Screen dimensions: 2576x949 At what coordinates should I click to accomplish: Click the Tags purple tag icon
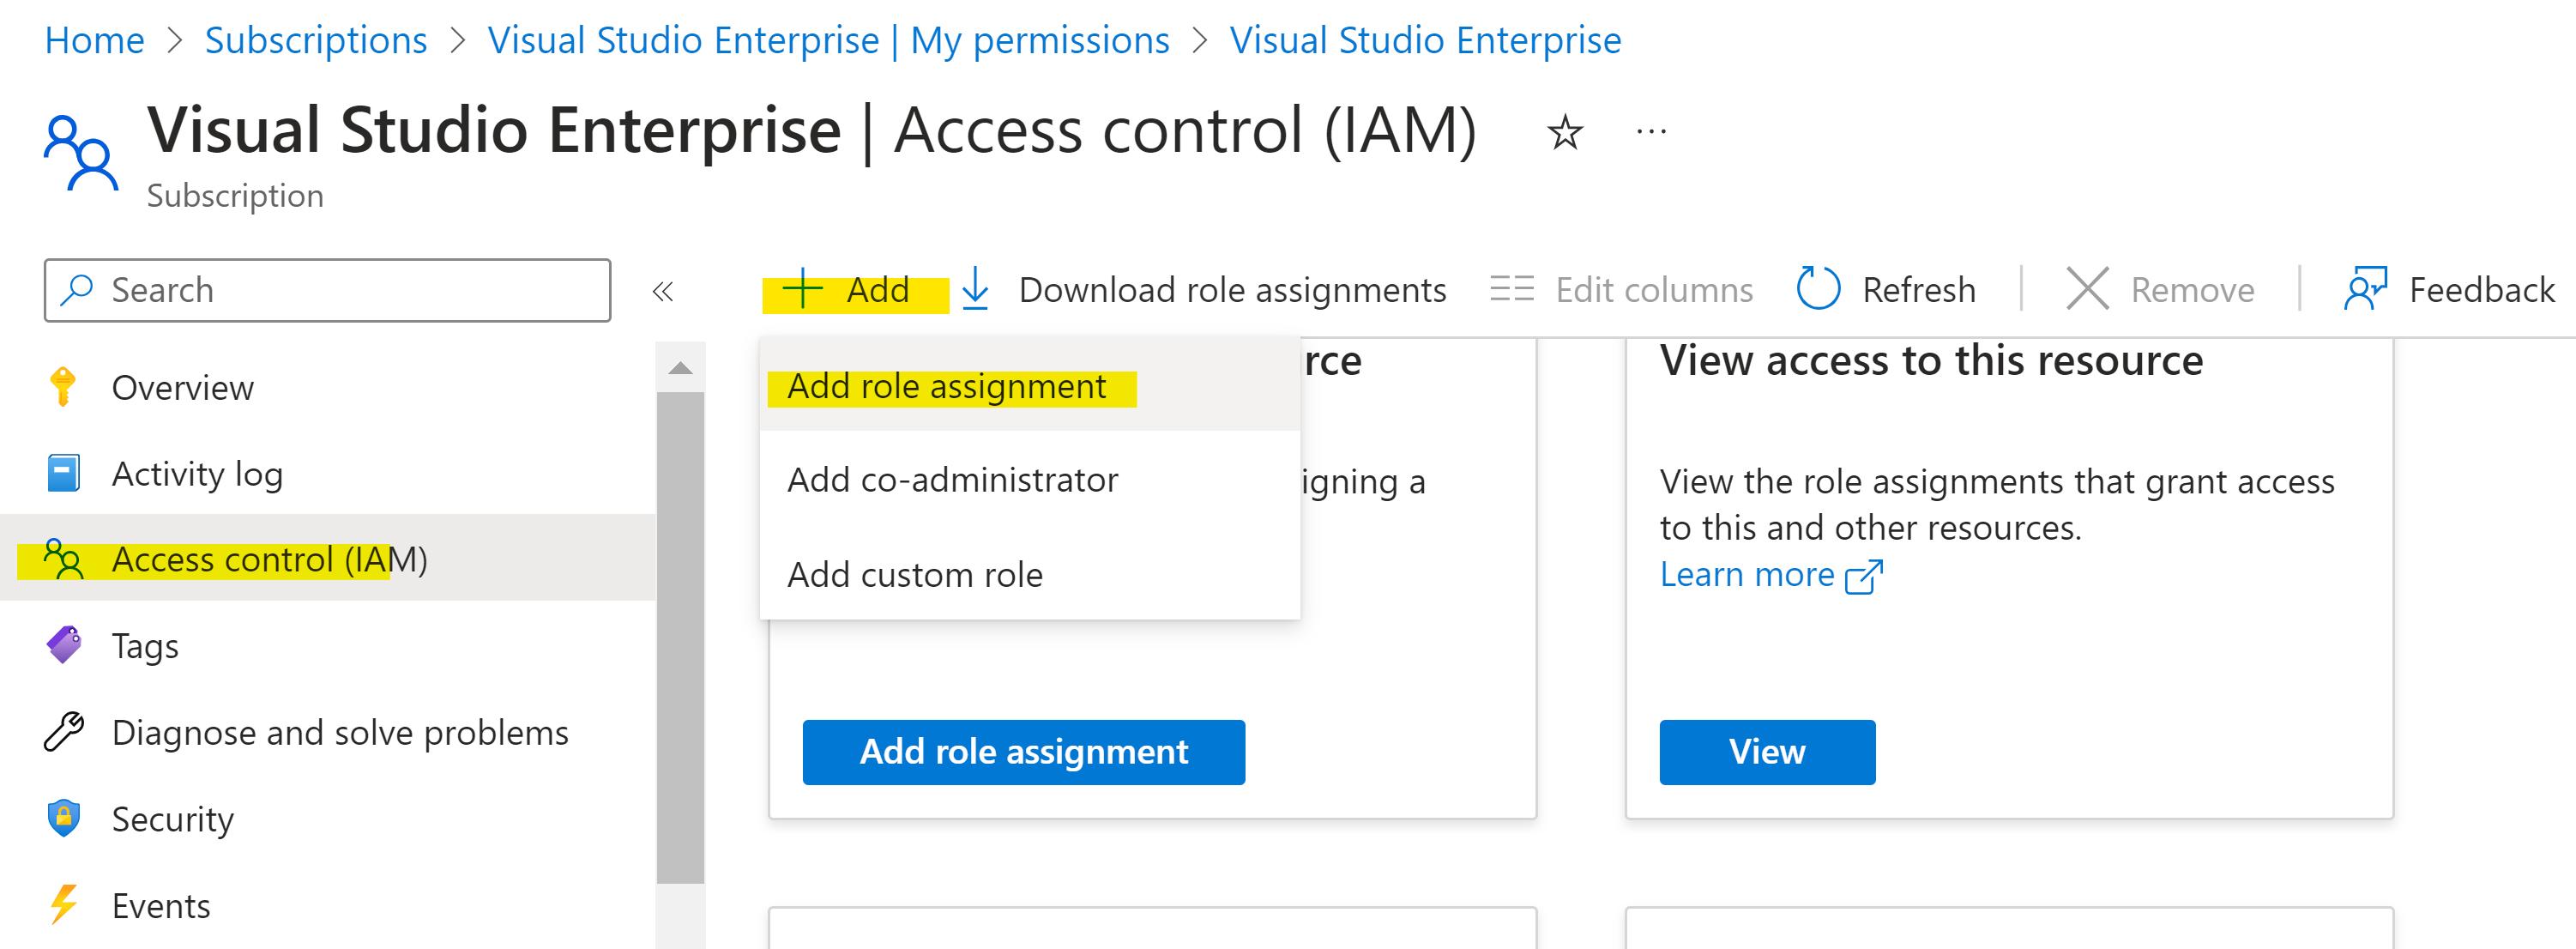64,645
